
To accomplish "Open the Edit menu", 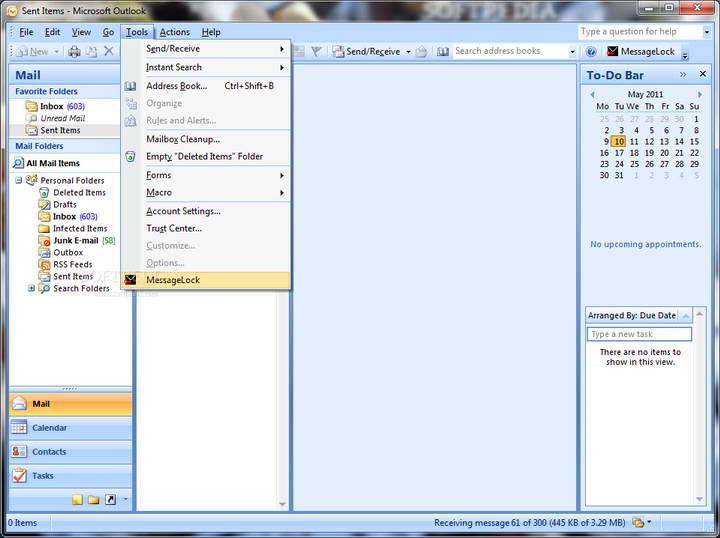I will [52, 32].
